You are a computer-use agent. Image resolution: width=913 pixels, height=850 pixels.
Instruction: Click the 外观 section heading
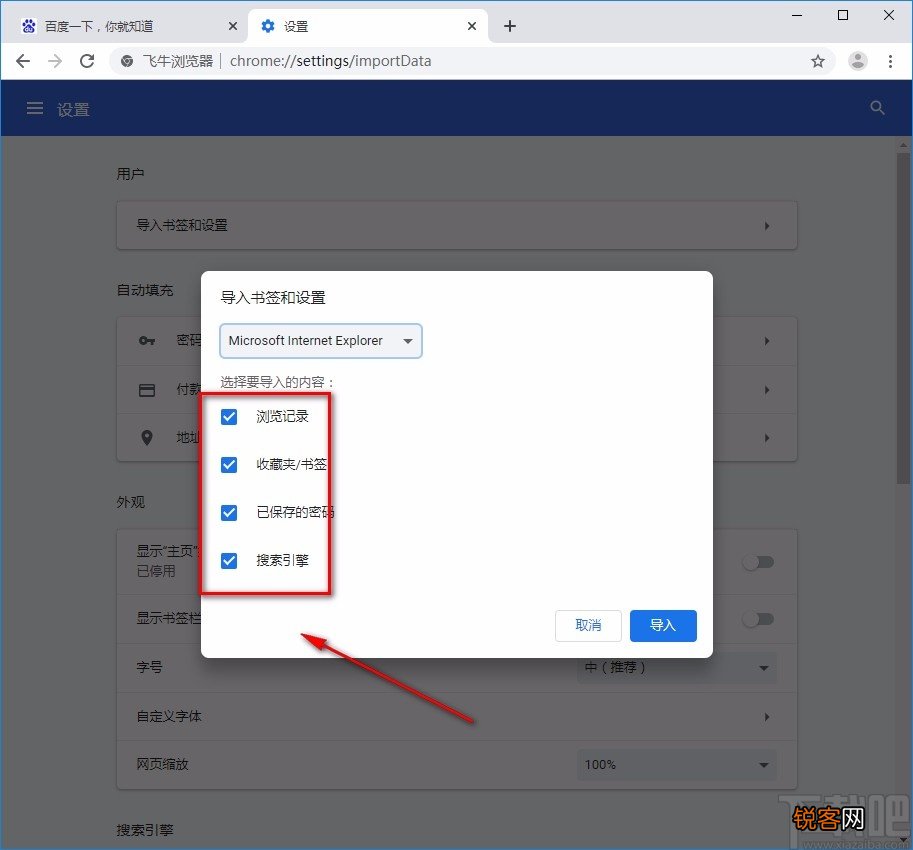[130, 502]
